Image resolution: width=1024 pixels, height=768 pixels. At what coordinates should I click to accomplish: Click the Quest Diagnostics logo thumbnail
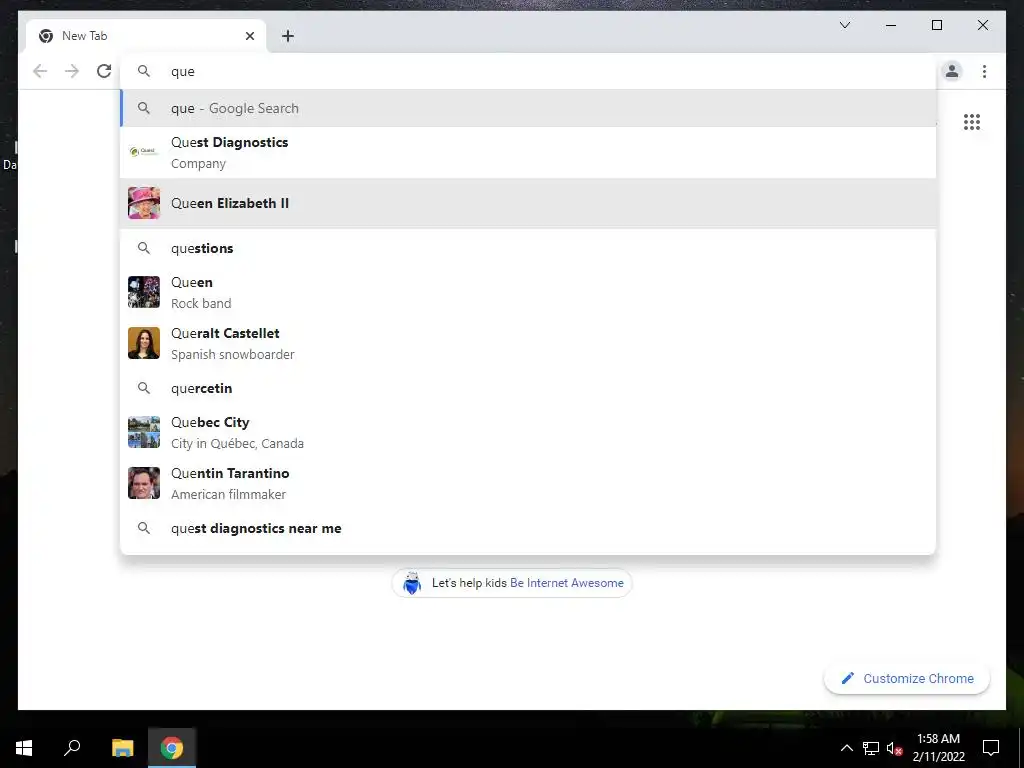tap(144, 152)
